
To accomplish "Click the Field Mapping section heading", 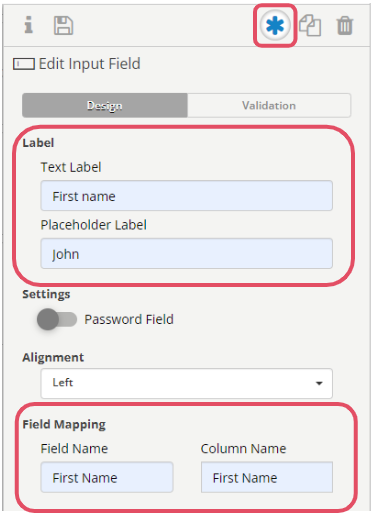I will (64, 424).
